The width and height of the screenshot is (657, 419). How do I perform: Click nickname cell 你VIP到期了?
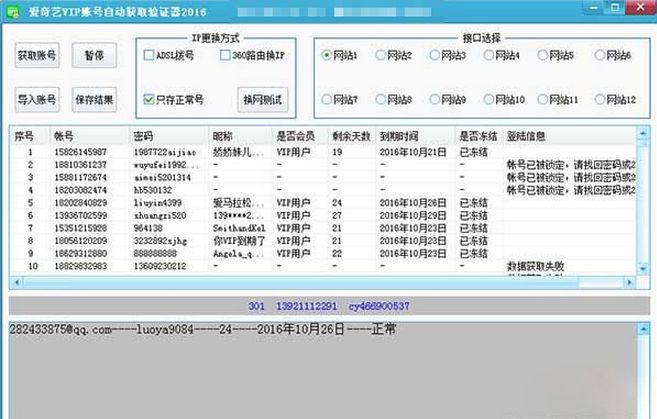[239, 241]
